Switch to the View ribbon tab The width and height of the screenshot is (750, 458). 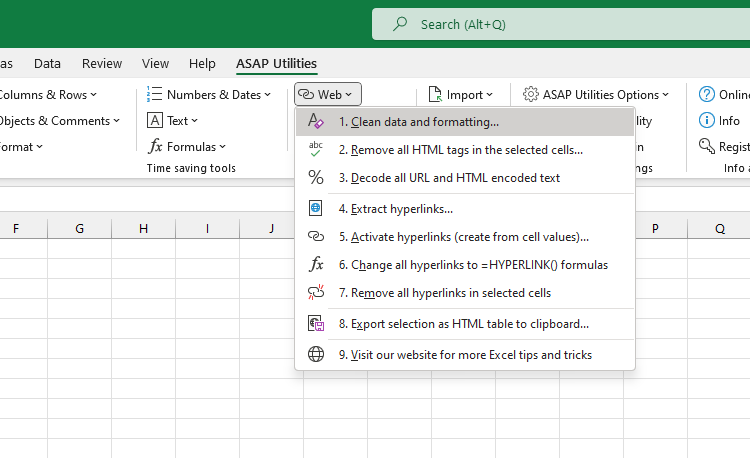(155, 64)
